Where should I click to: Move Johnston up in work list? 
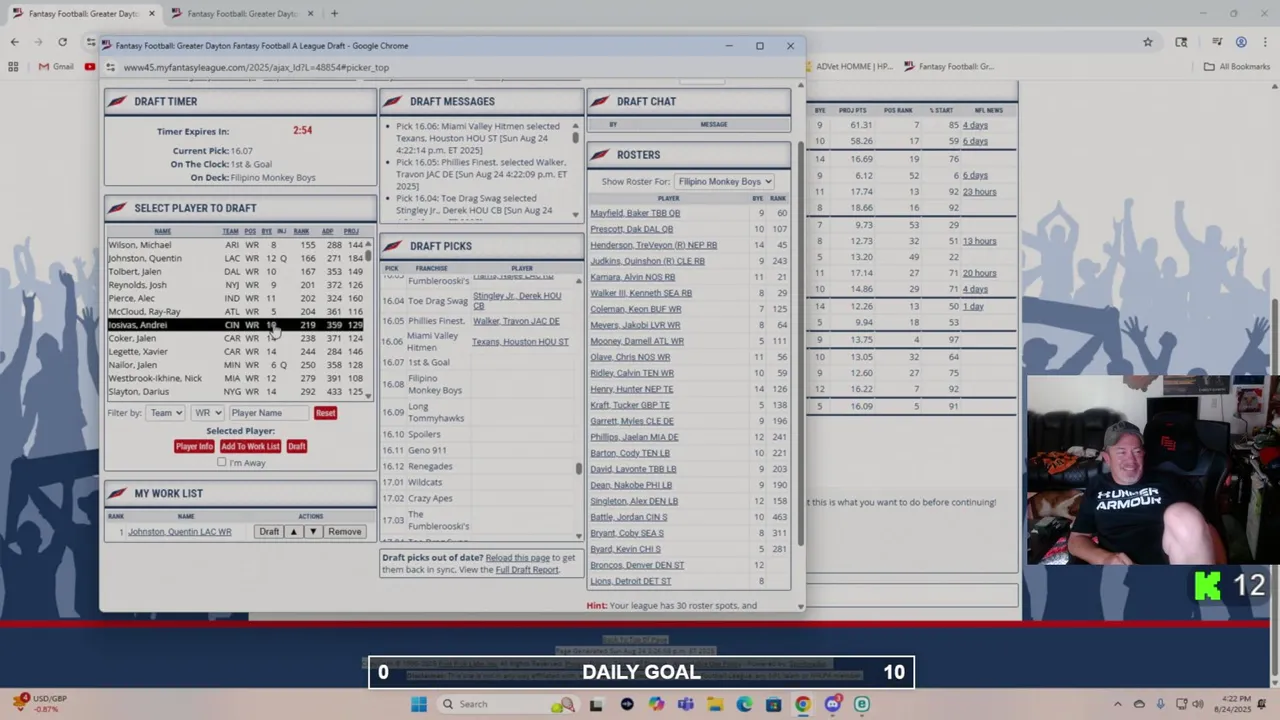(x=293, y=532)
